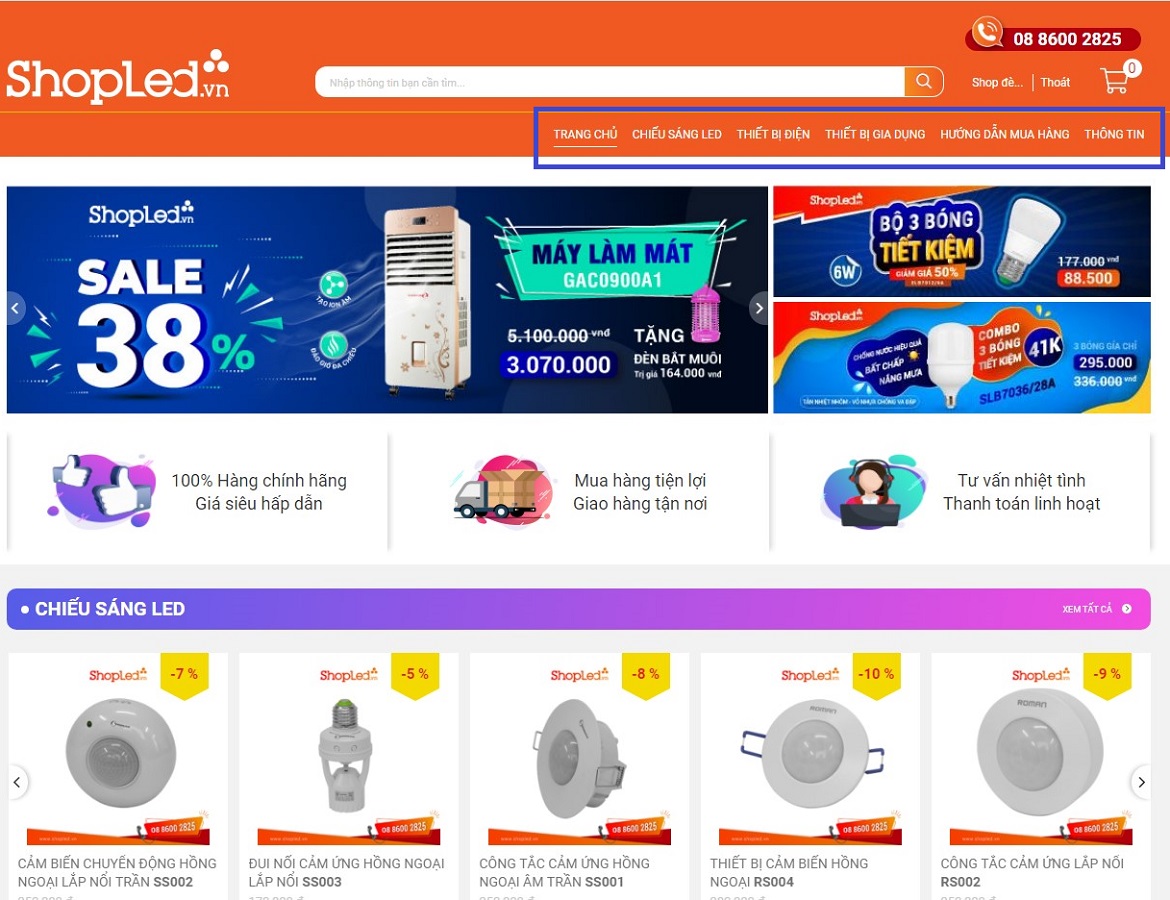Open Hướng Dẫn Mua Hàng menu item
The image size is (1170, 900).
1004,134
